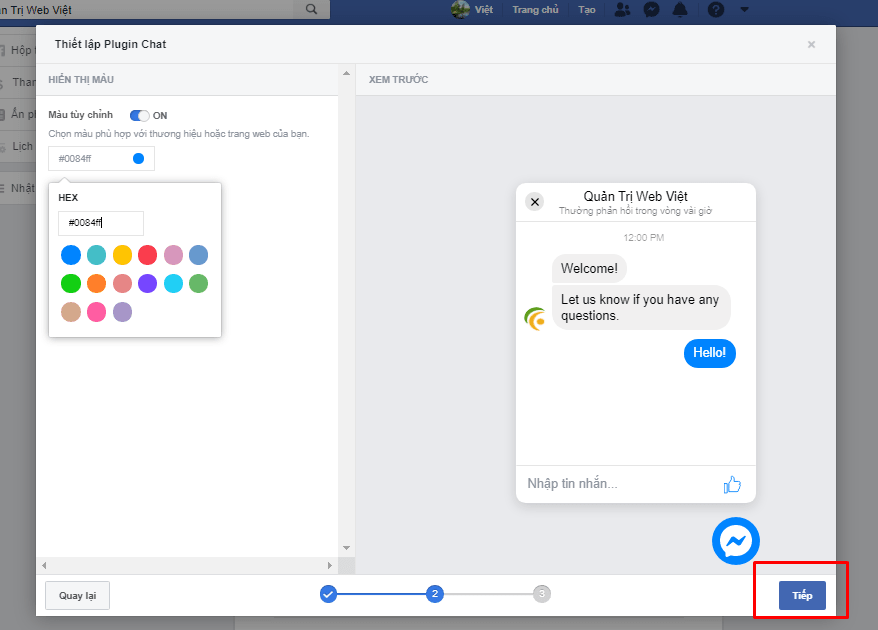Click the Tiếp button to continue
This screenshot has height=630, width=878.
tap(802, 595)
